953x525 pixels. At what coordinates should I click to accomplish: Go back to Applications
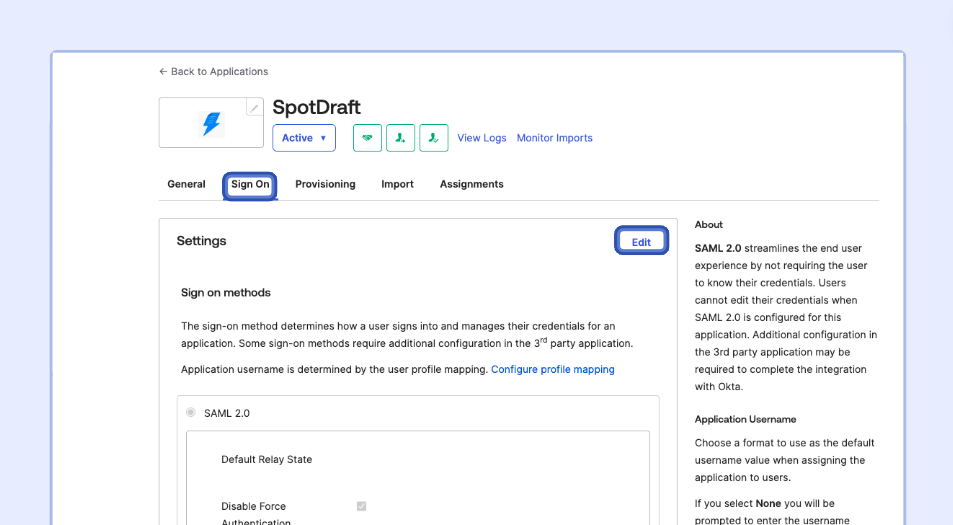point(213,72)
